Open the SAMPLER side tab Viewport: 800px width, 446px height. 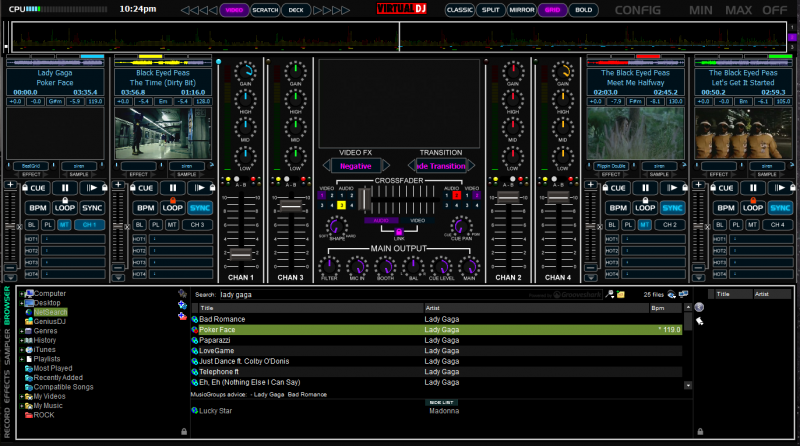pos(7,347)
